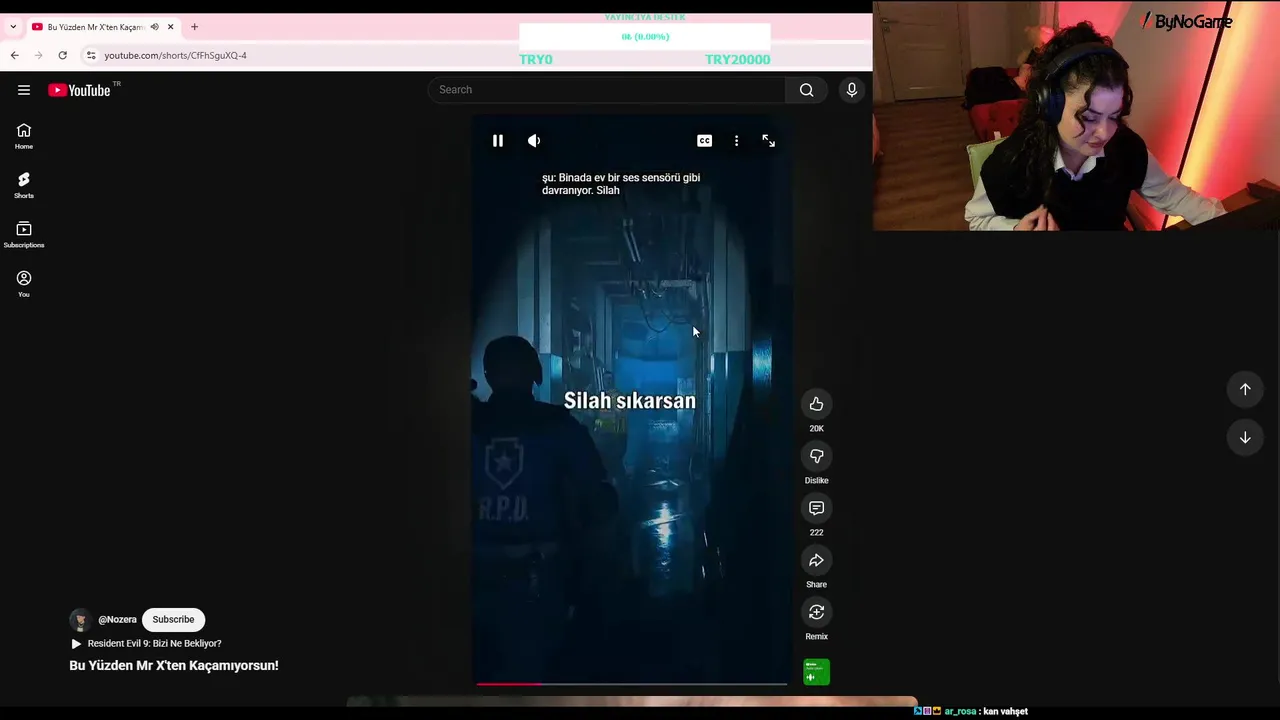Close the Bu Yüzden Mr X'ten tab

171,27
